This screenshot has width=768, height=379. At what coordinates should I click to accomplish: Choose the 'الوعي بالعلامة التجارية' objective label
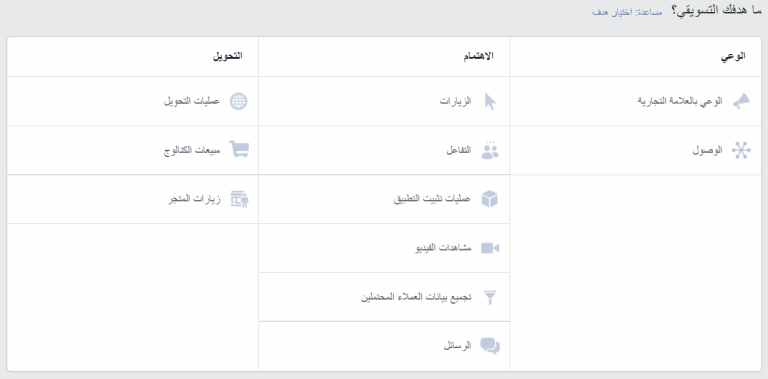point(680,101)
